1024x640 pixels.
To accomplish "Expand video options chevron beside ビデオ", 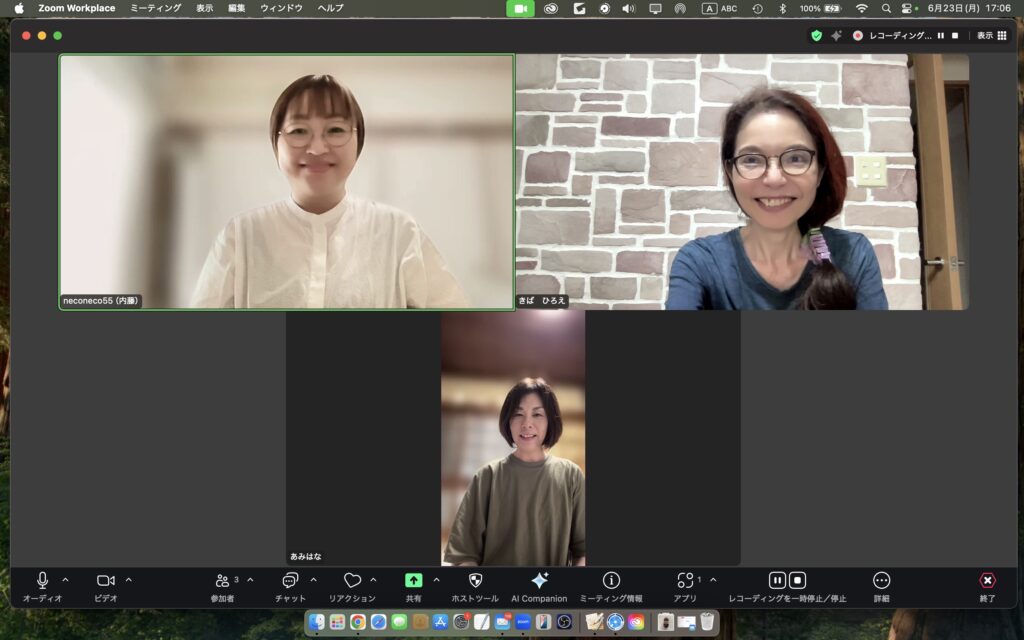I will [128, 580].
